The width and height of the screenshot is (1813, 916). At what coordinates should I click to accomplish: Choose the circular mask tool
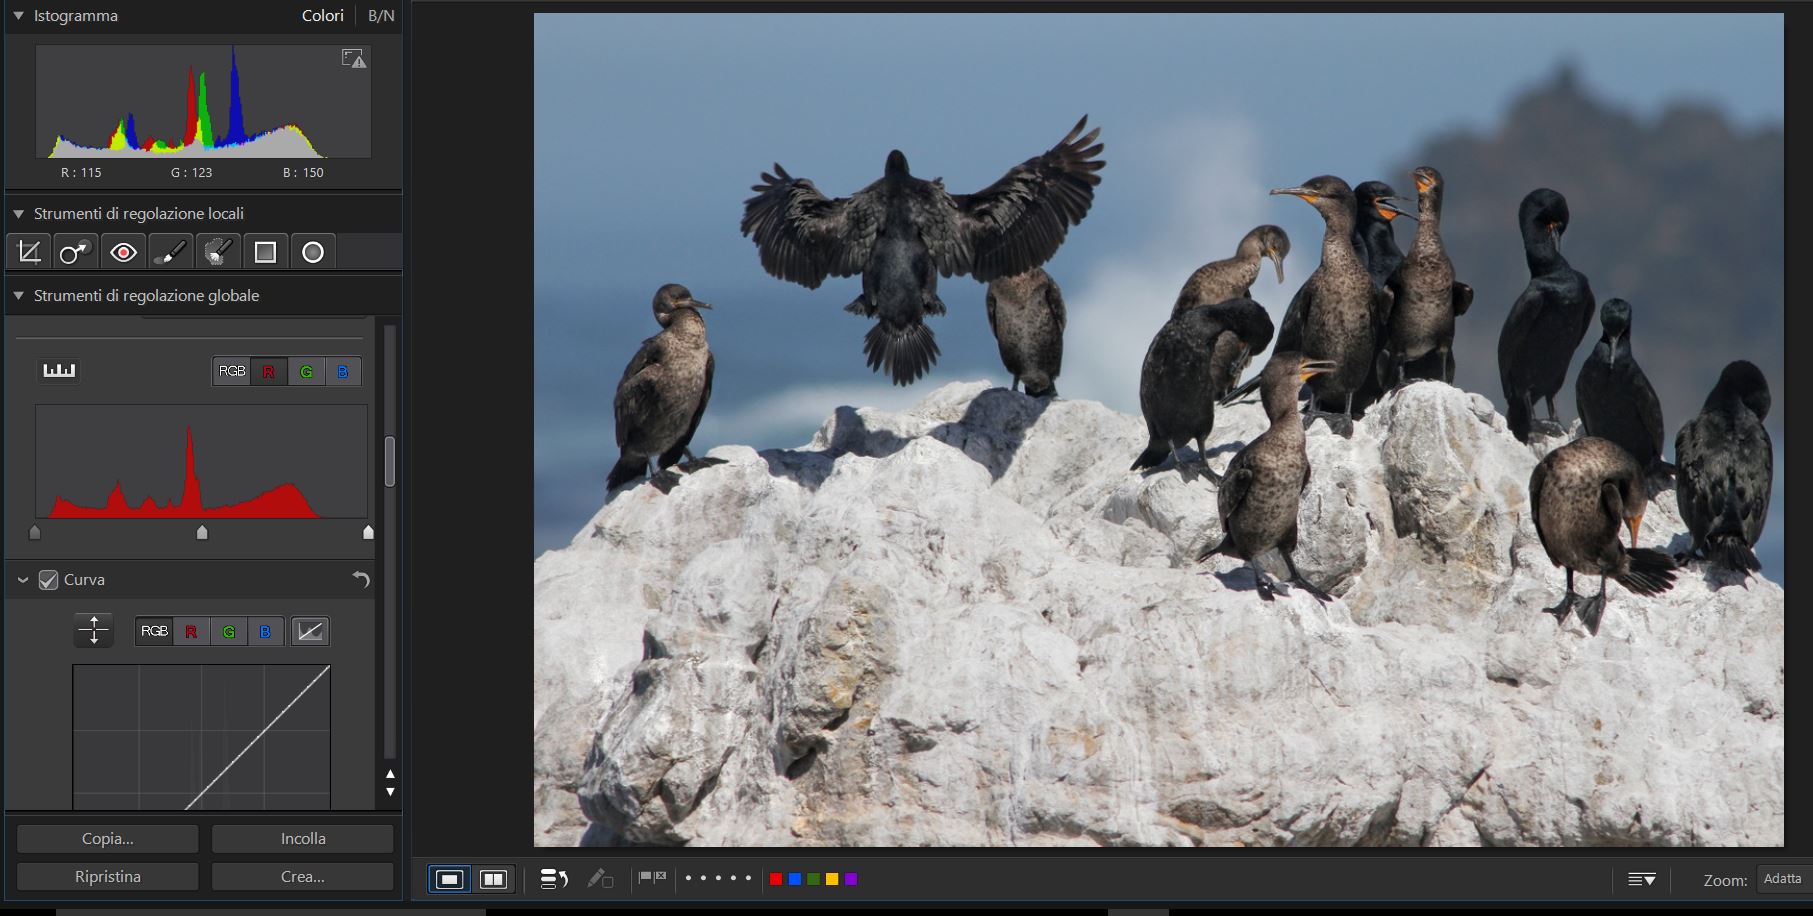(x=313, y=252)
